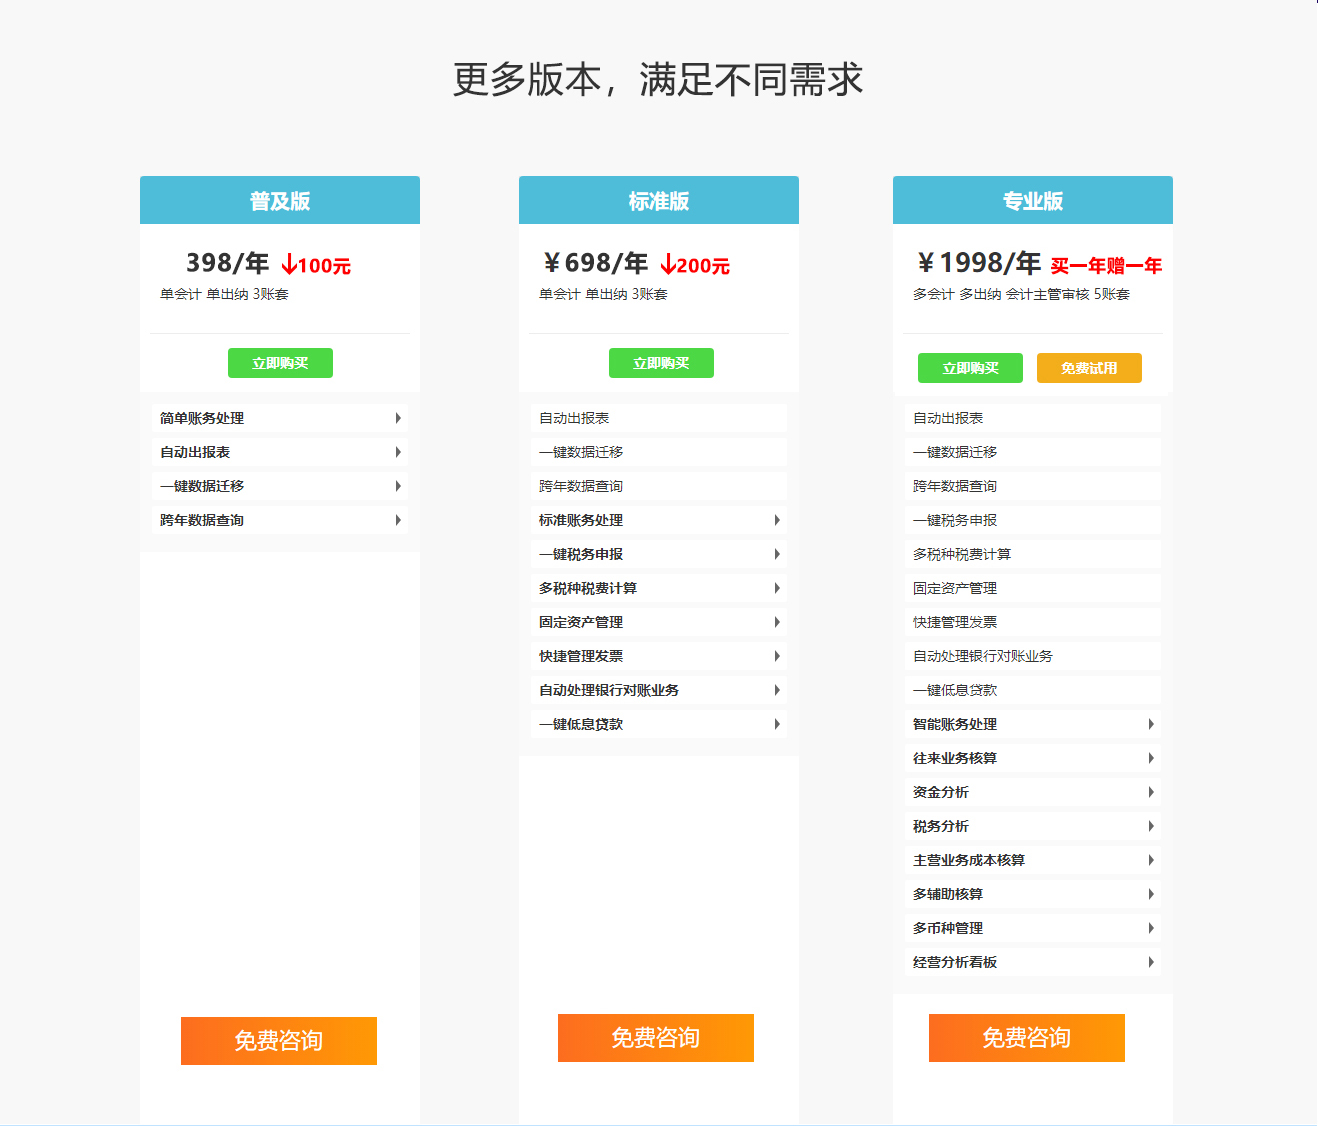
Task: Click the ¥698/年 price text
Action: tap(595, 263)
